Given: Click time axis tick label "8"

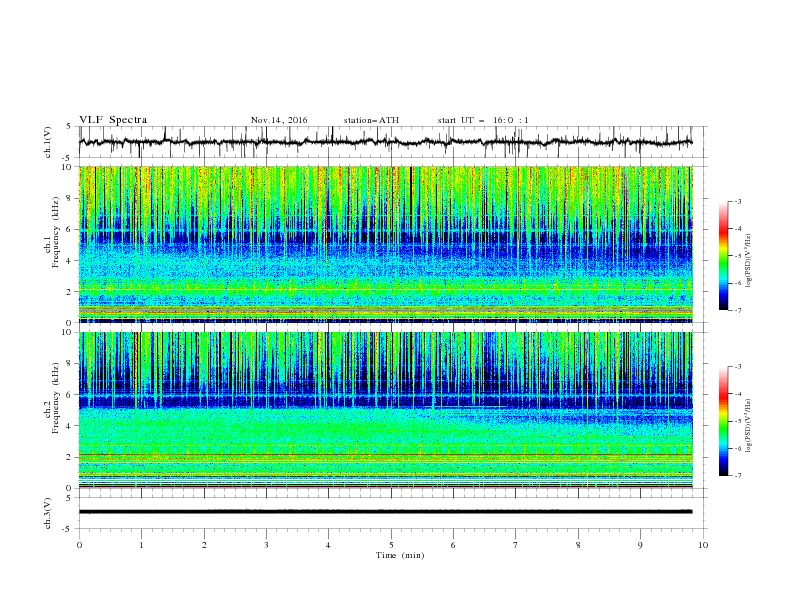Looking at the screenshot, I should coord(578,545).
